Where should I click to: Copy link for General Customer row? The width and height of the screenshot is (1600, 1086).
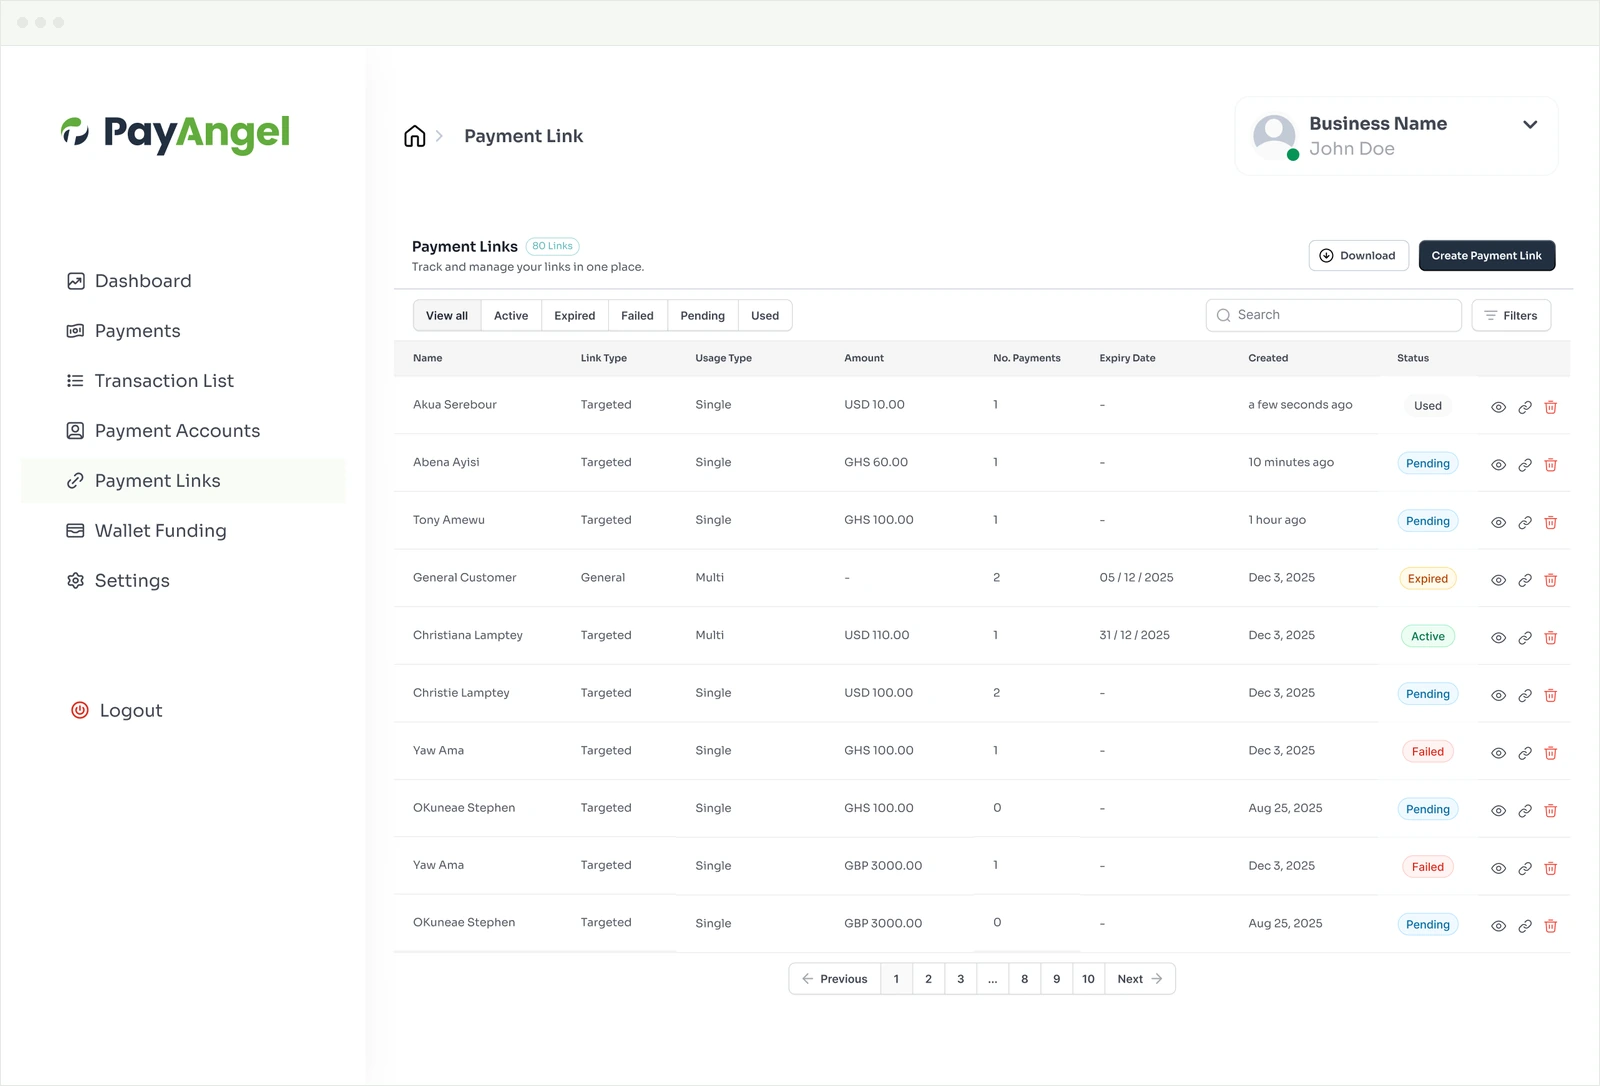pos(1524,580)
